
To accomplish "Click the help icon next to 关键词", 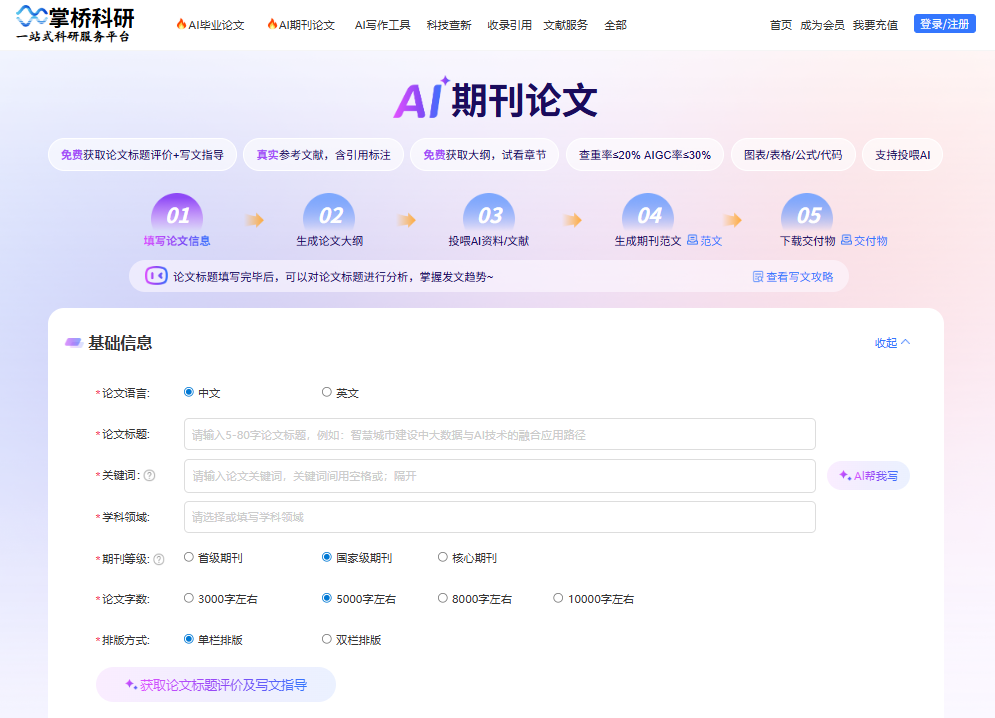I will (149, 476).
